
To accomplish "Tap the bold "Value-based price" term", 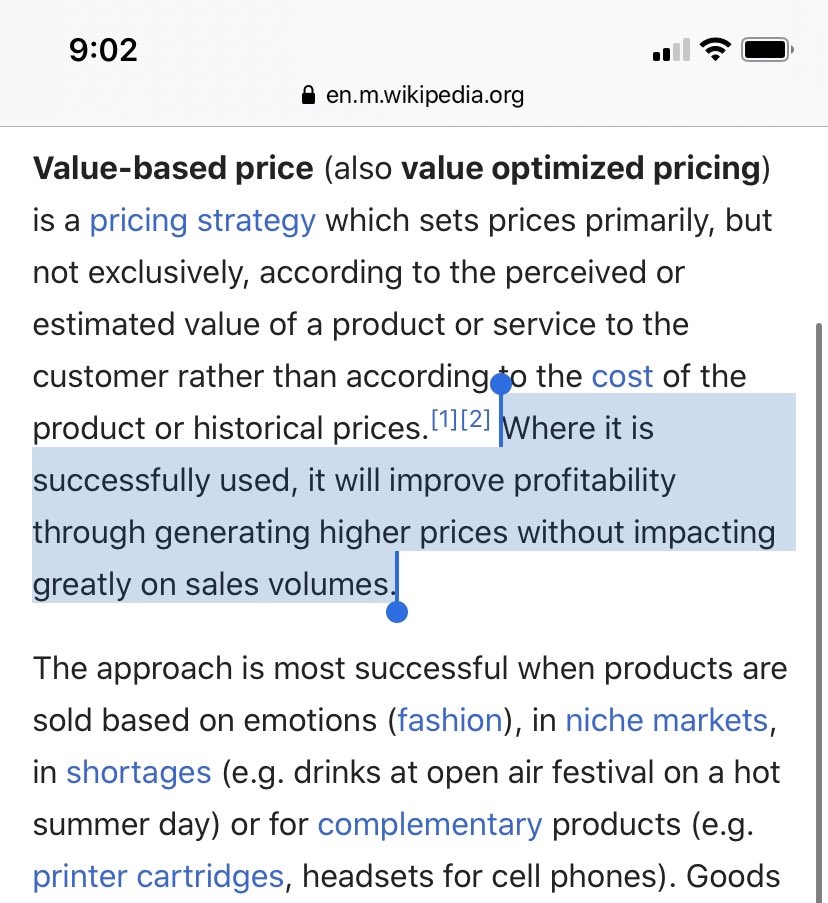I will (x=173, y=168).
